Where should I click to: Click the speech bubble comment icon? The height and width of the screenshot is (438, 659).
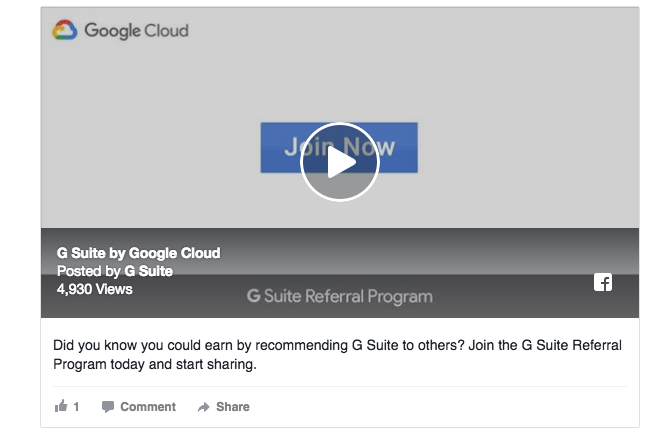[108, 406]
